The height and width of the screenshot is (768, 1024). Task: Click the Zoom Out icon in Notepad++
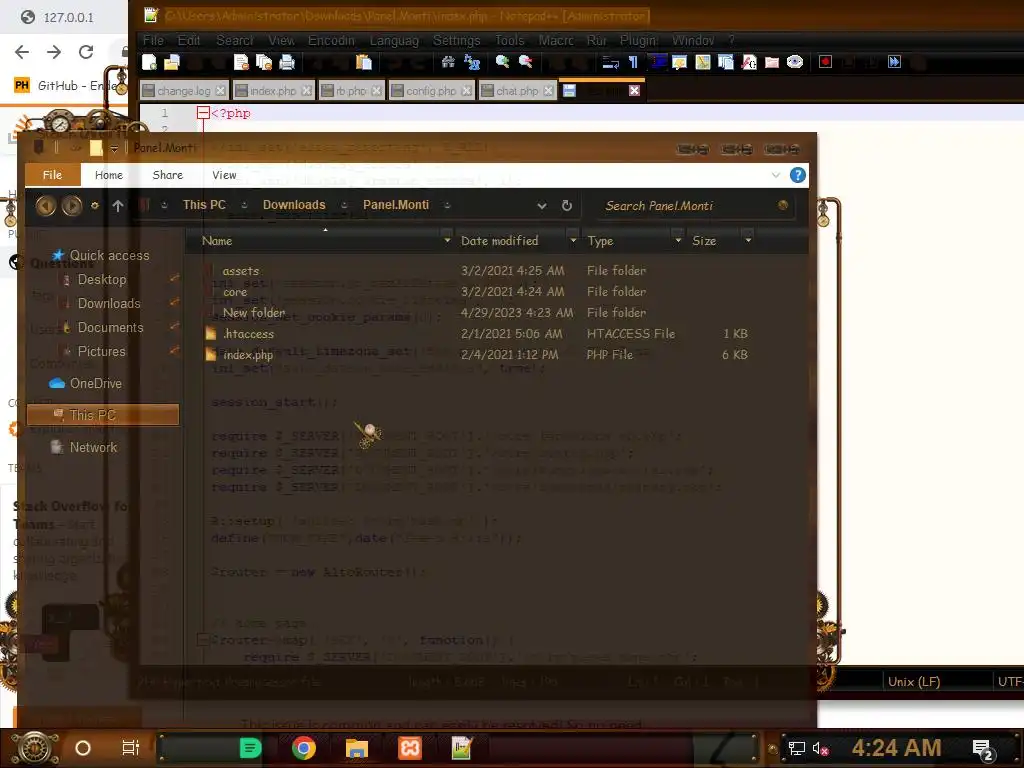tap(525, 62)
